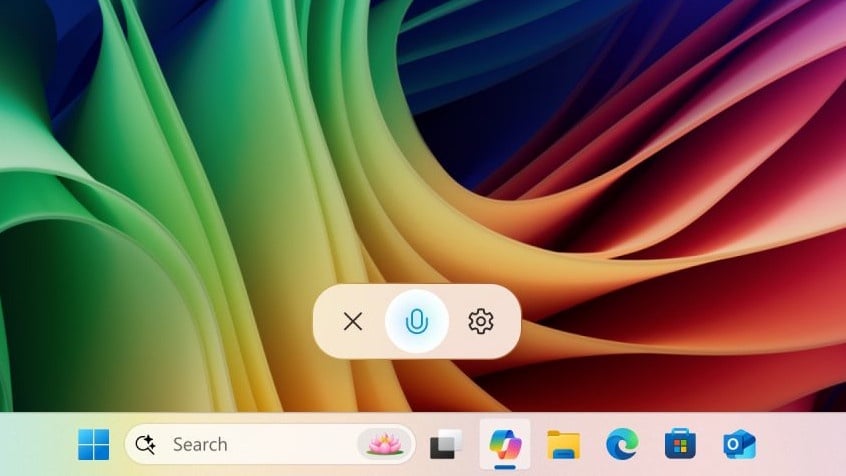Launch Microsoft Edge browser

tap(622, 444)
